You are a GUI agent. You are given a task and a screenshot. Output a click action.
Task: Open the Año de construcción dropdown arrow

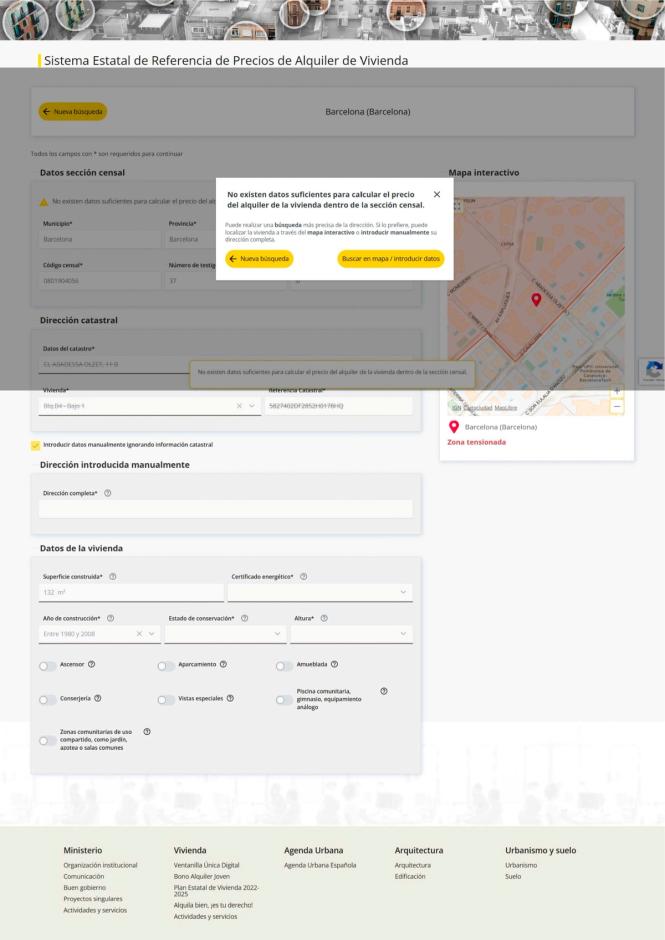tap(152, 634)
